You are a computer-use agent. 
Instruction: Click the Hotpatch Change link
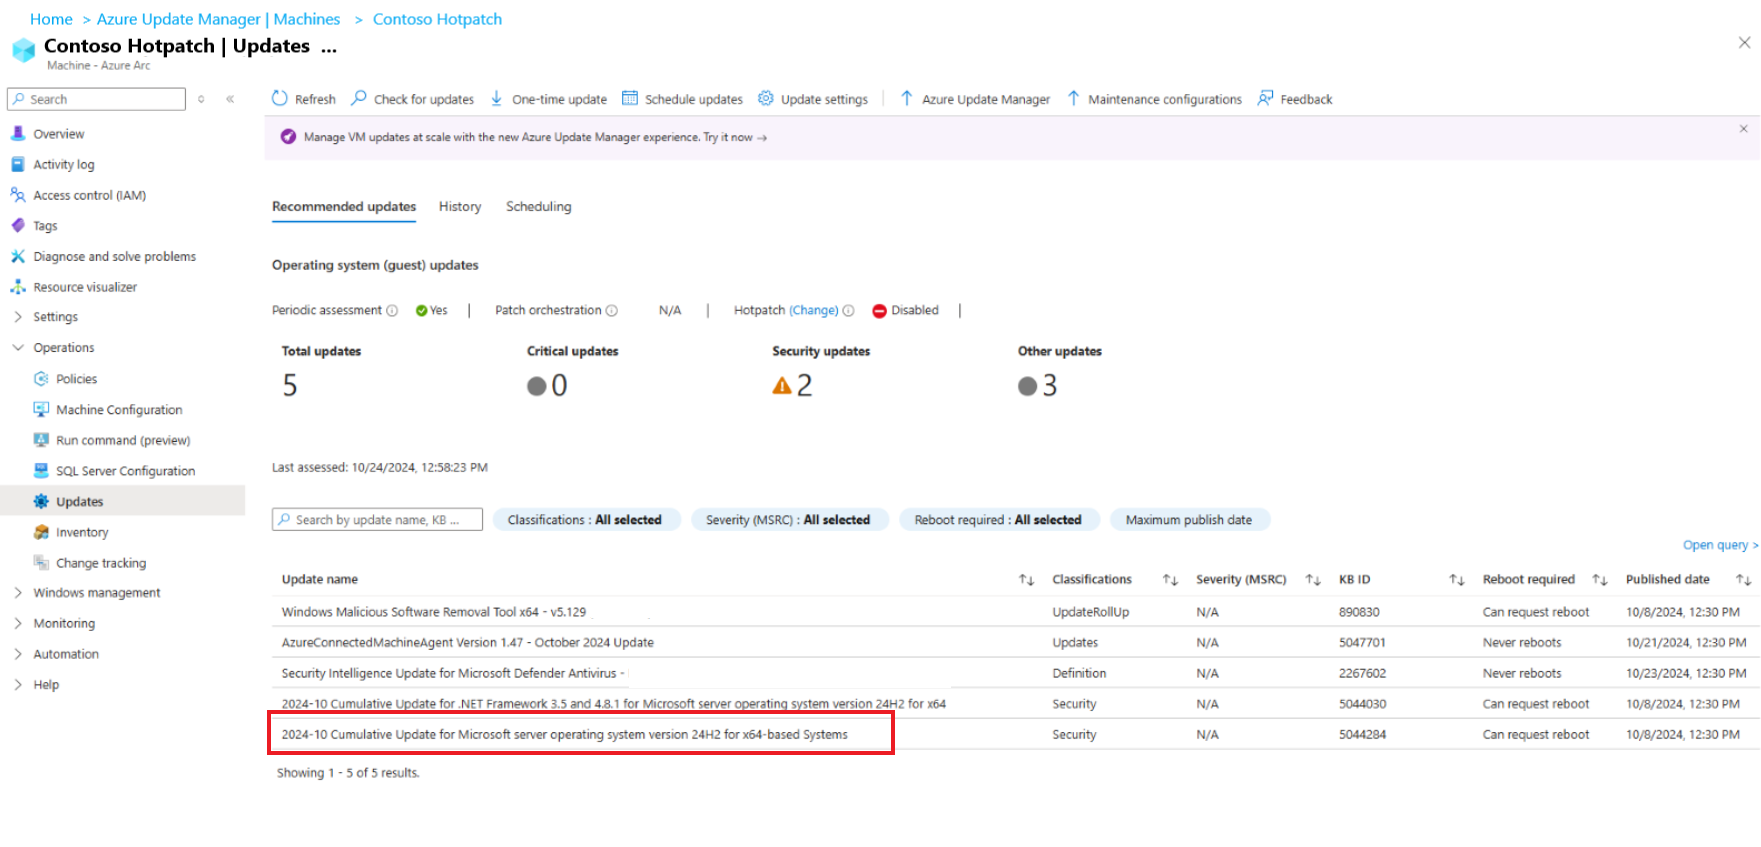(x=814, y=311)
